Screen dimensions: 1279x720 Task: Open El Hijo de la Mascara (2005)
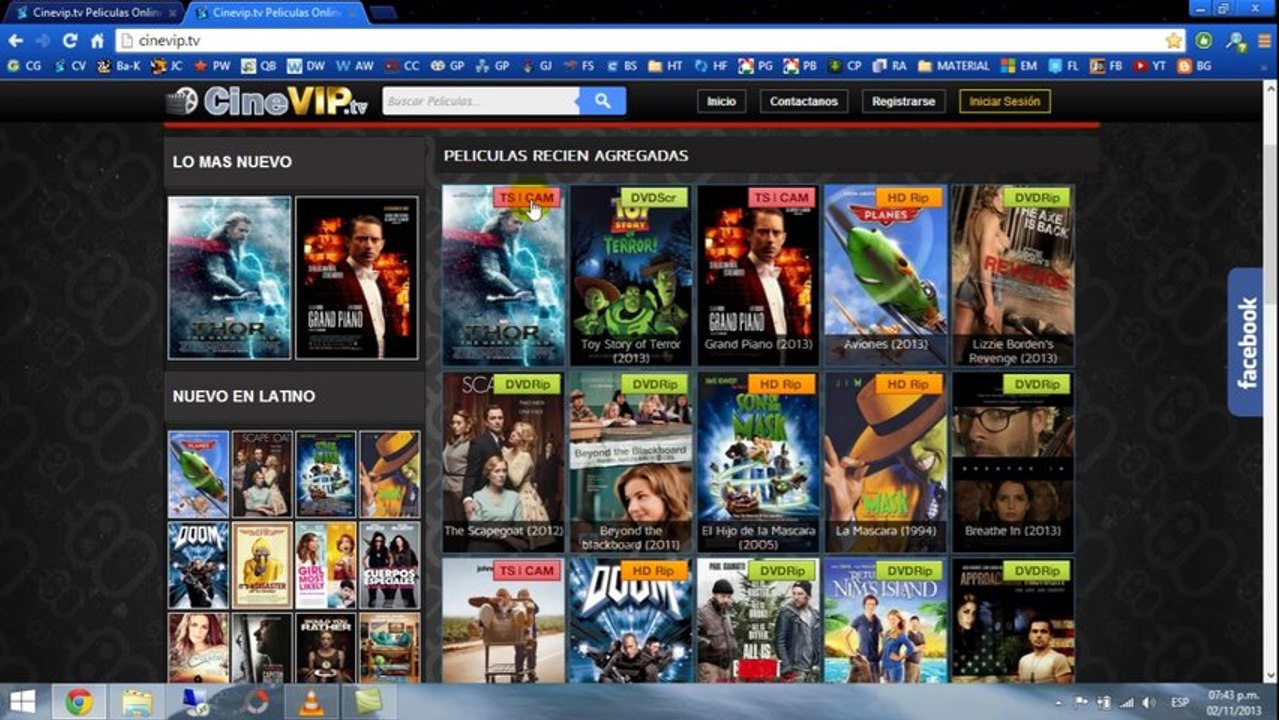pos(758,462)
